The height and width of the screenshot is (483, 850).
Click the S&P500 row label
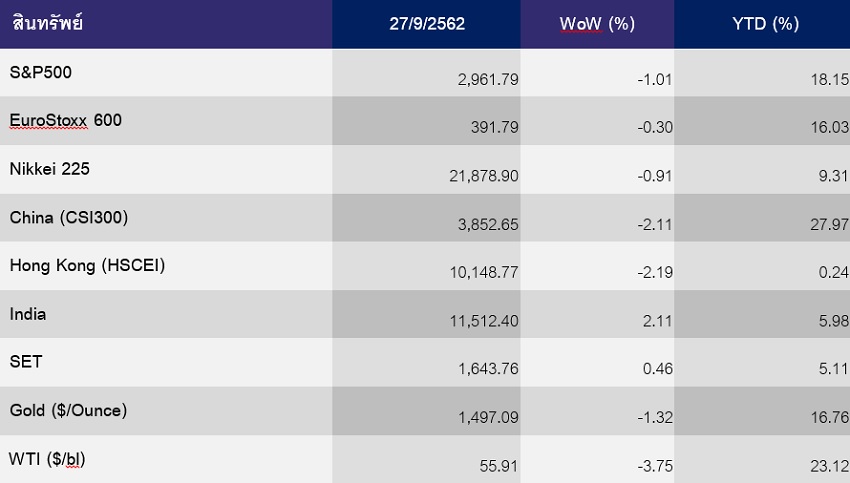click(41, 72)
